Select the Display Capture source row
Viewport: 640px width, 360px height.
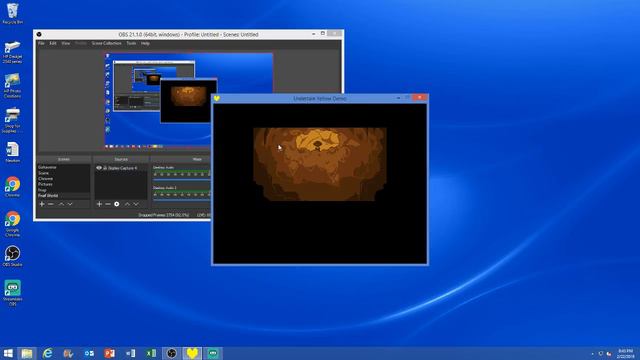pos(121,168)
